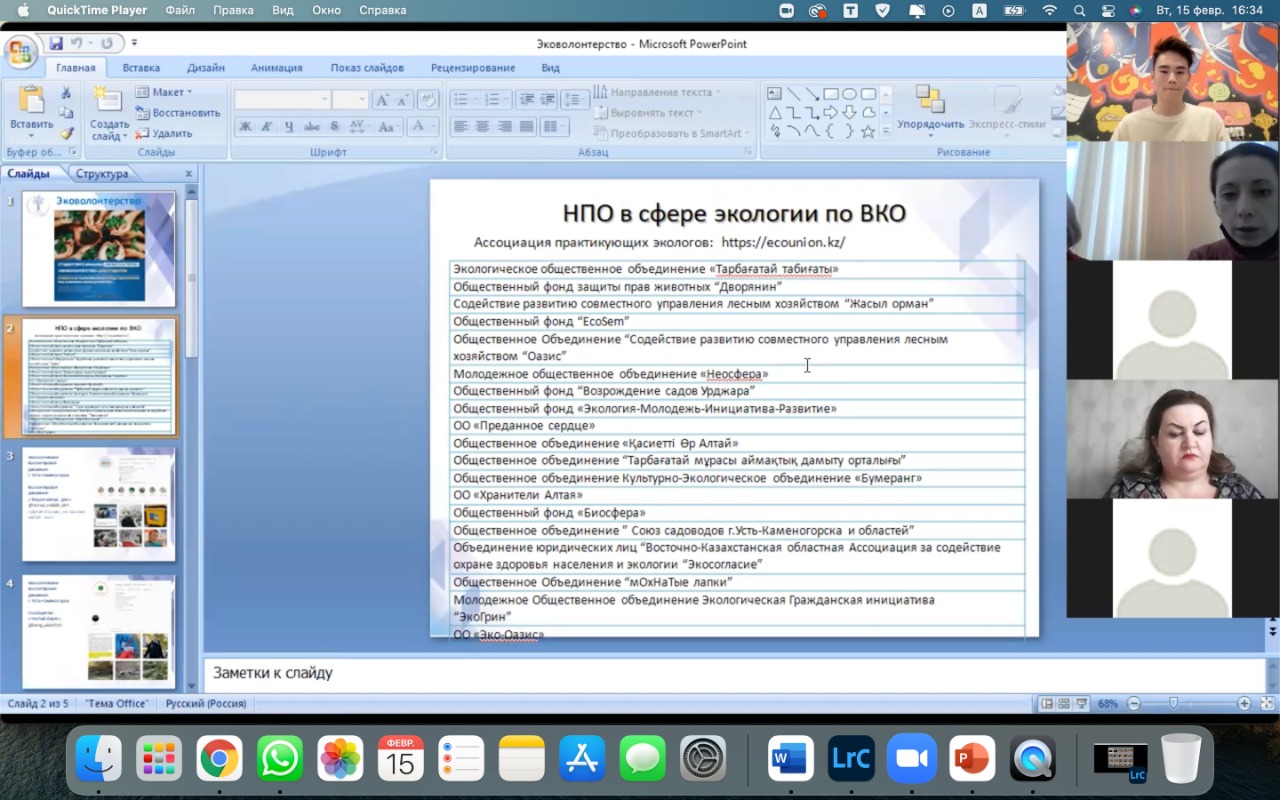This screenshot has width=1280, height=800.
Task: Increase list indent level
Action: click(547, 99)
